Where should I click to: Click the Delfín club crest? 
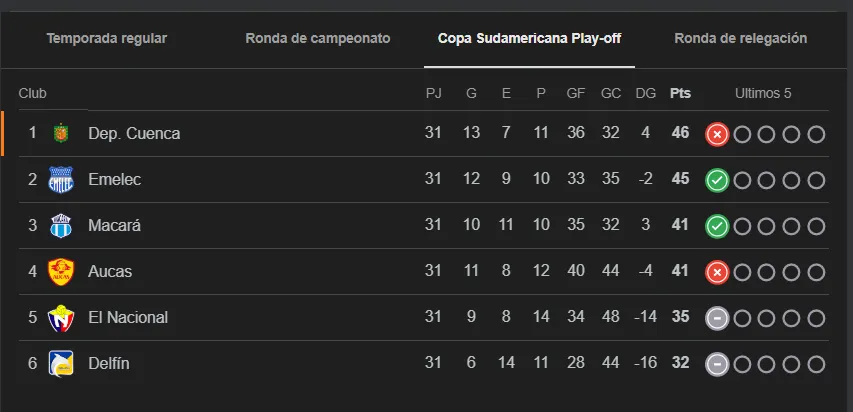62,363
